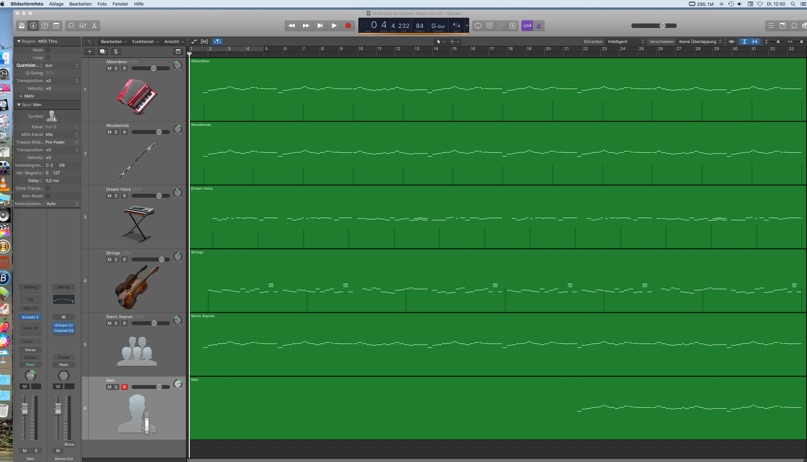Image resolution: width=807 pixels, height=462 pixels.
Task: Open the Bildschirmfoto app menu
Action: (27, 4)
